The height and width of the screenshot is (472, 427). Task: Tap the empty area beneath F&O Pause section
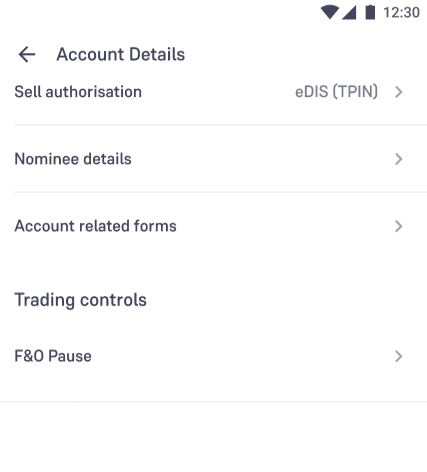213,437
